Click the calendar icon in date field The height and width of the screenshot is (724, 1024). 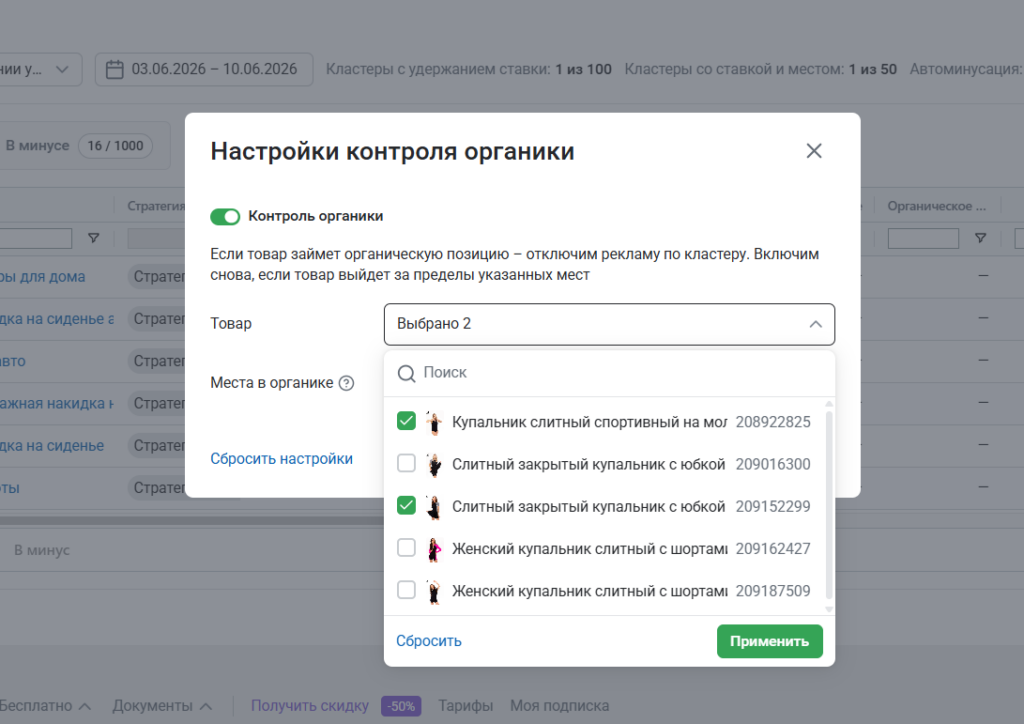pos(114,69)
